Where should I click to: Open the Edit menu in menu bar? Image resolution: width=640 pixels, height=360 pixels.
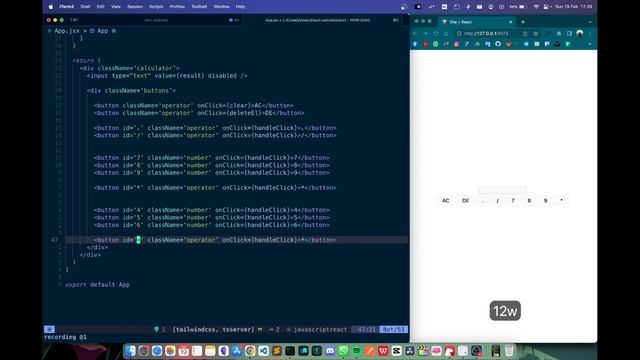[x=100, y=7]
